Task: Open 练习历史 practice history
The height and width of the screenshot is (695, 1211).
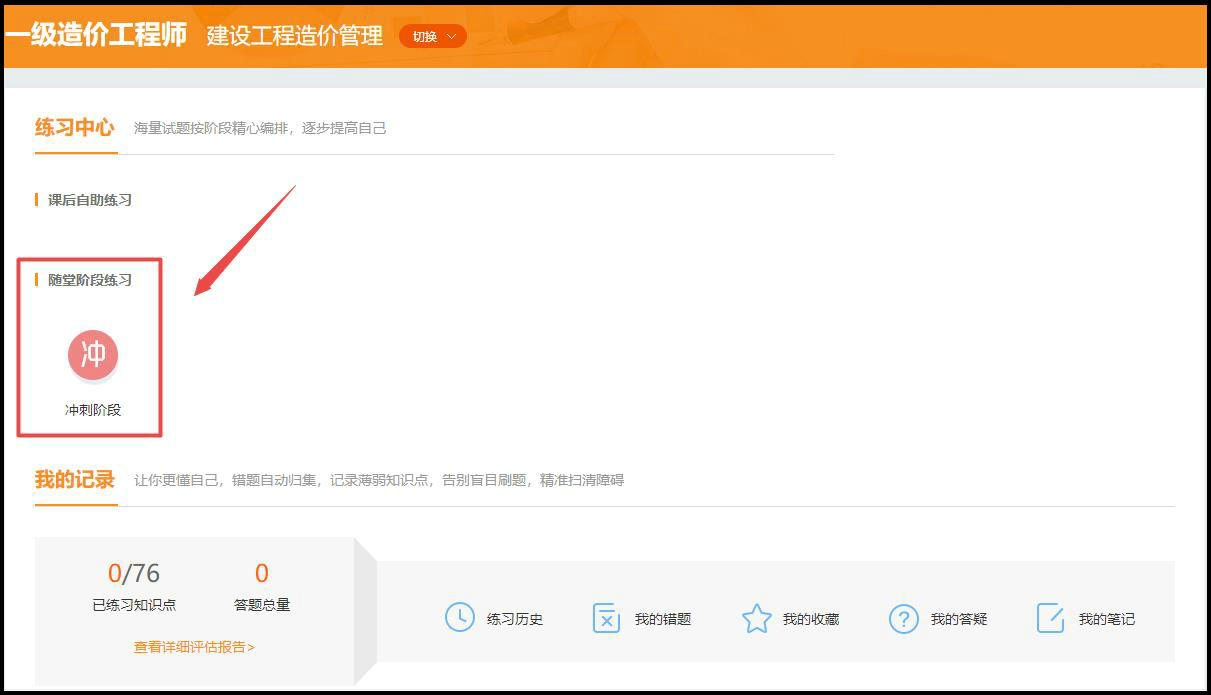Action: [x=517, y=618]
